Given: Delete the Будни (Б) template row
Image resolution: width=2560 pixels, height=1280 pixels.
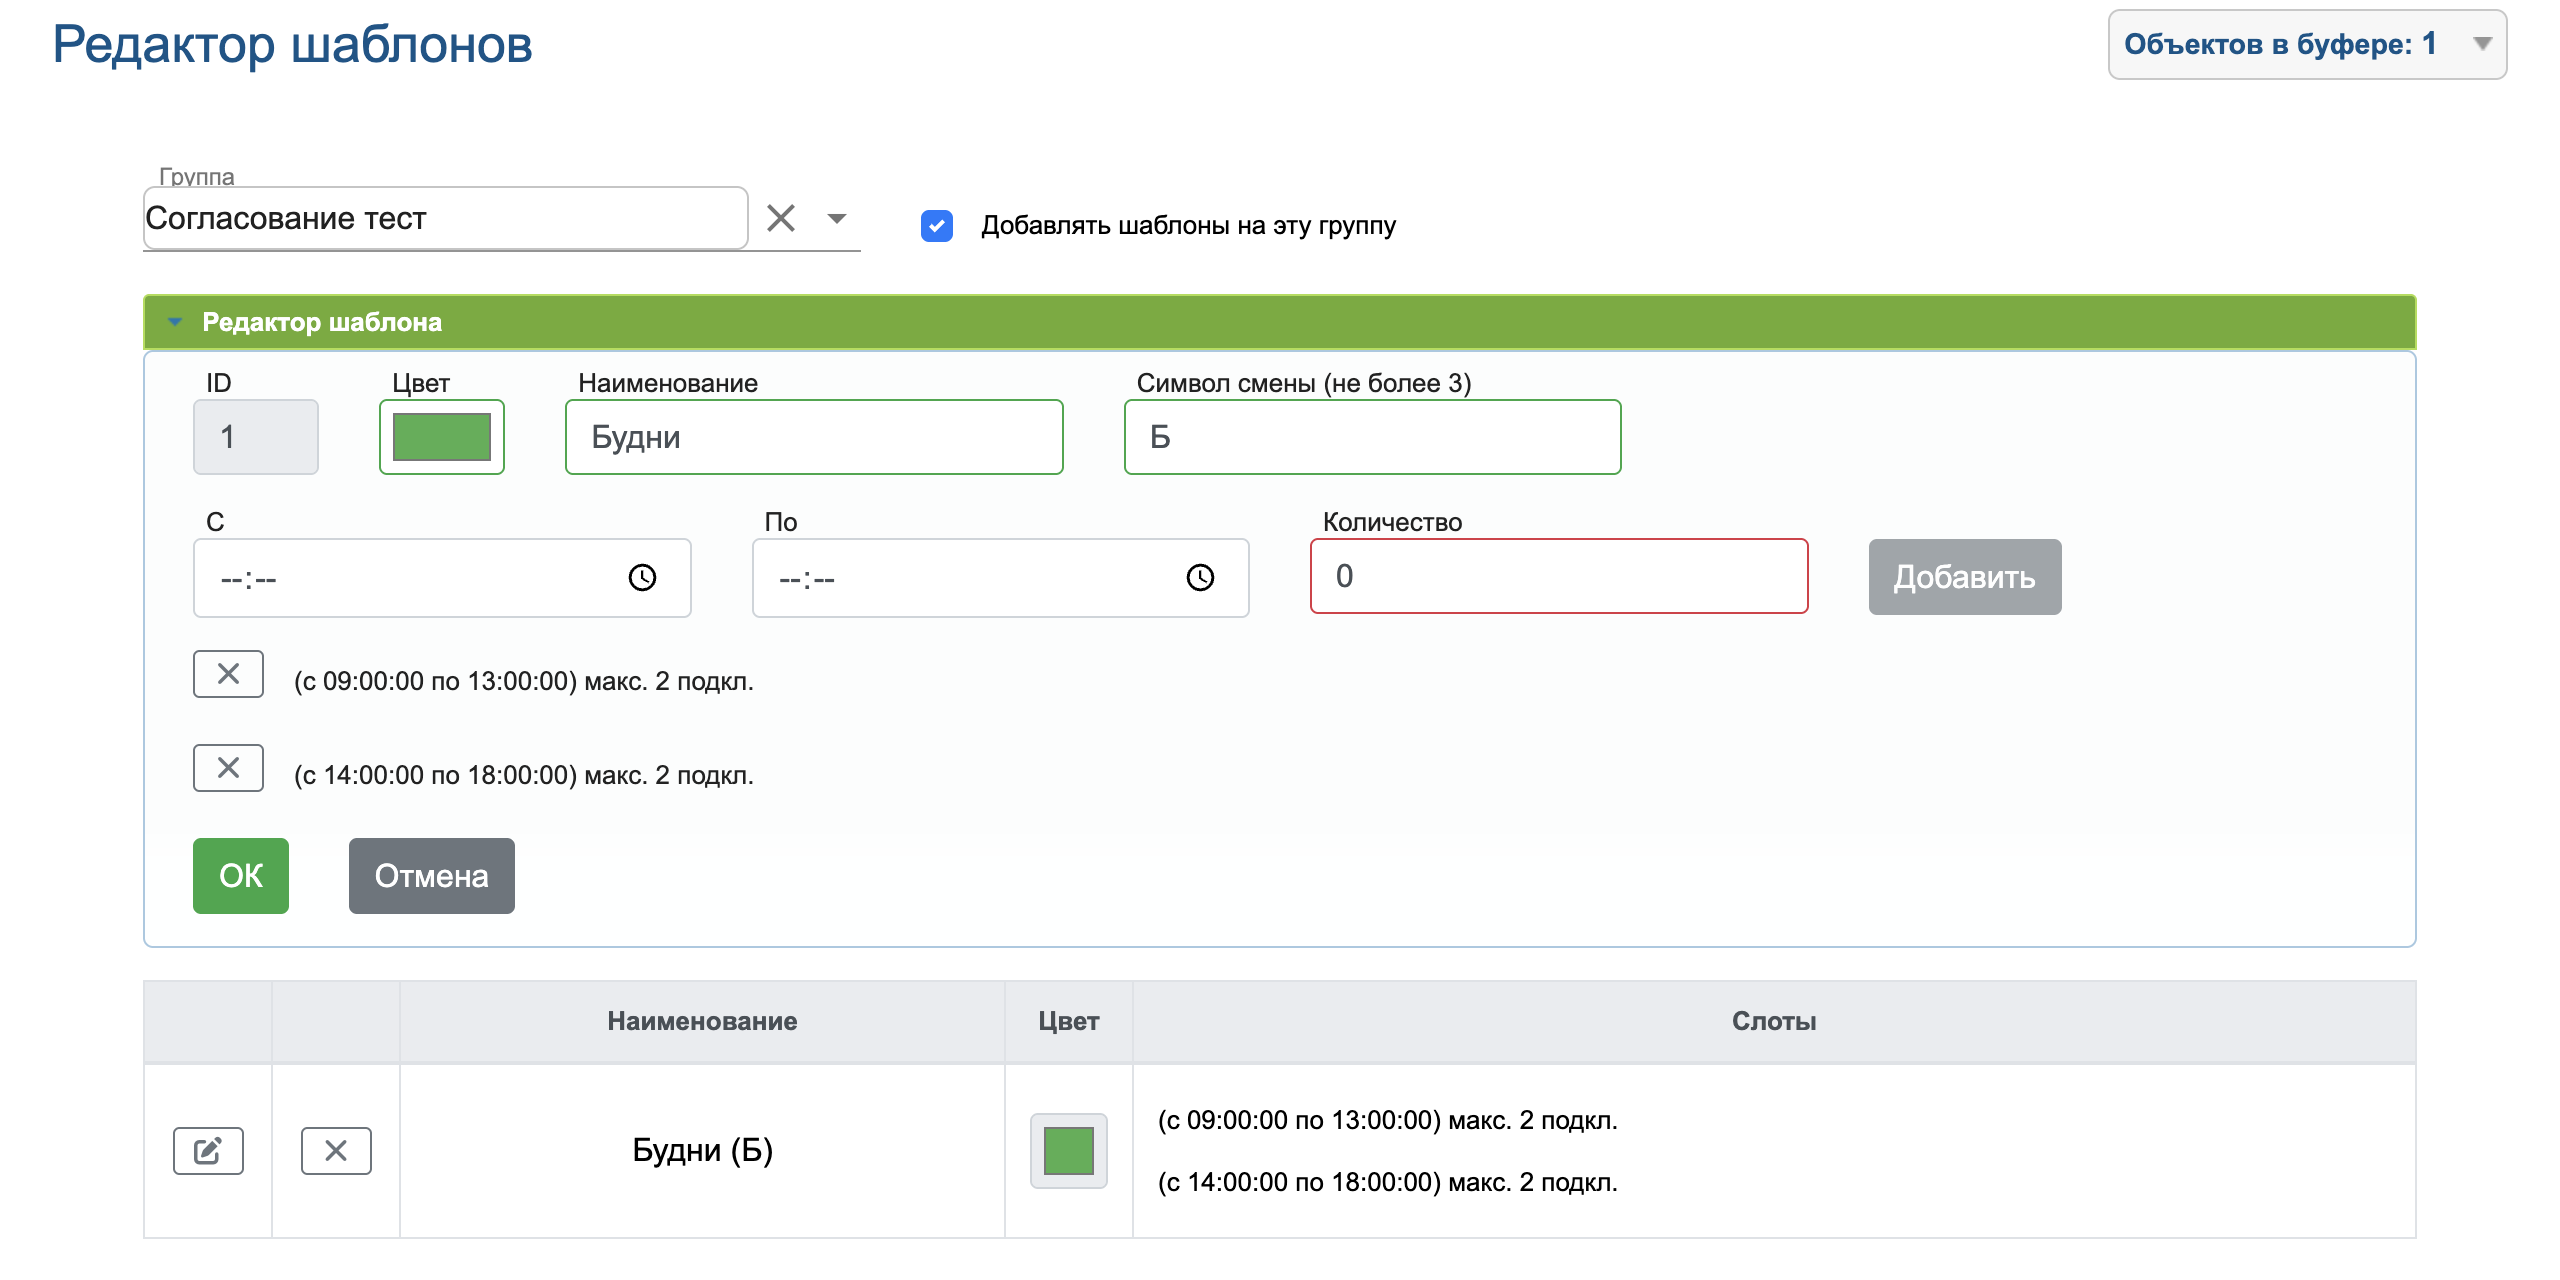Looking at the screenshot, I should [x=336, y=1151].
